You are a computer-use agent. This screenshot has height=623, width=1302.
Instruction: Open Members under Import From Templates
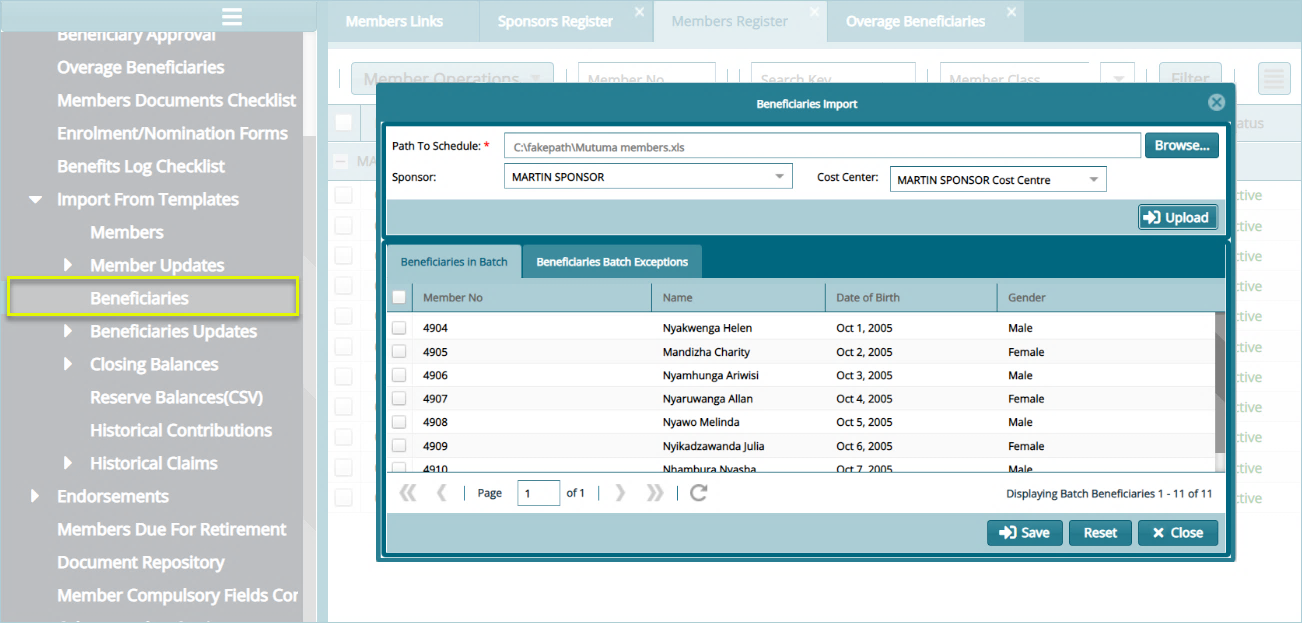(x=127, y=232)
